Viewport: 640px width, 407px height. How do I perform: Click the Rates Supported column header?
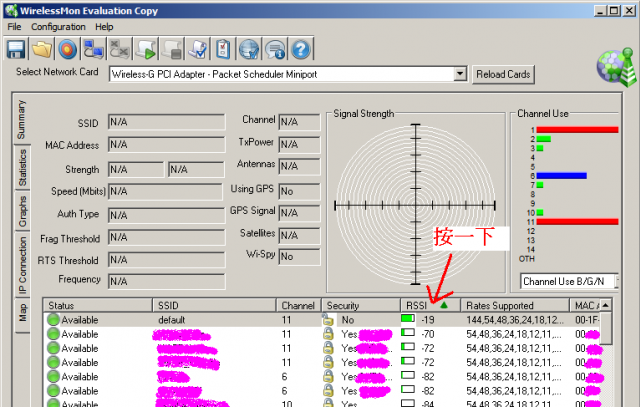coord(515,305)
